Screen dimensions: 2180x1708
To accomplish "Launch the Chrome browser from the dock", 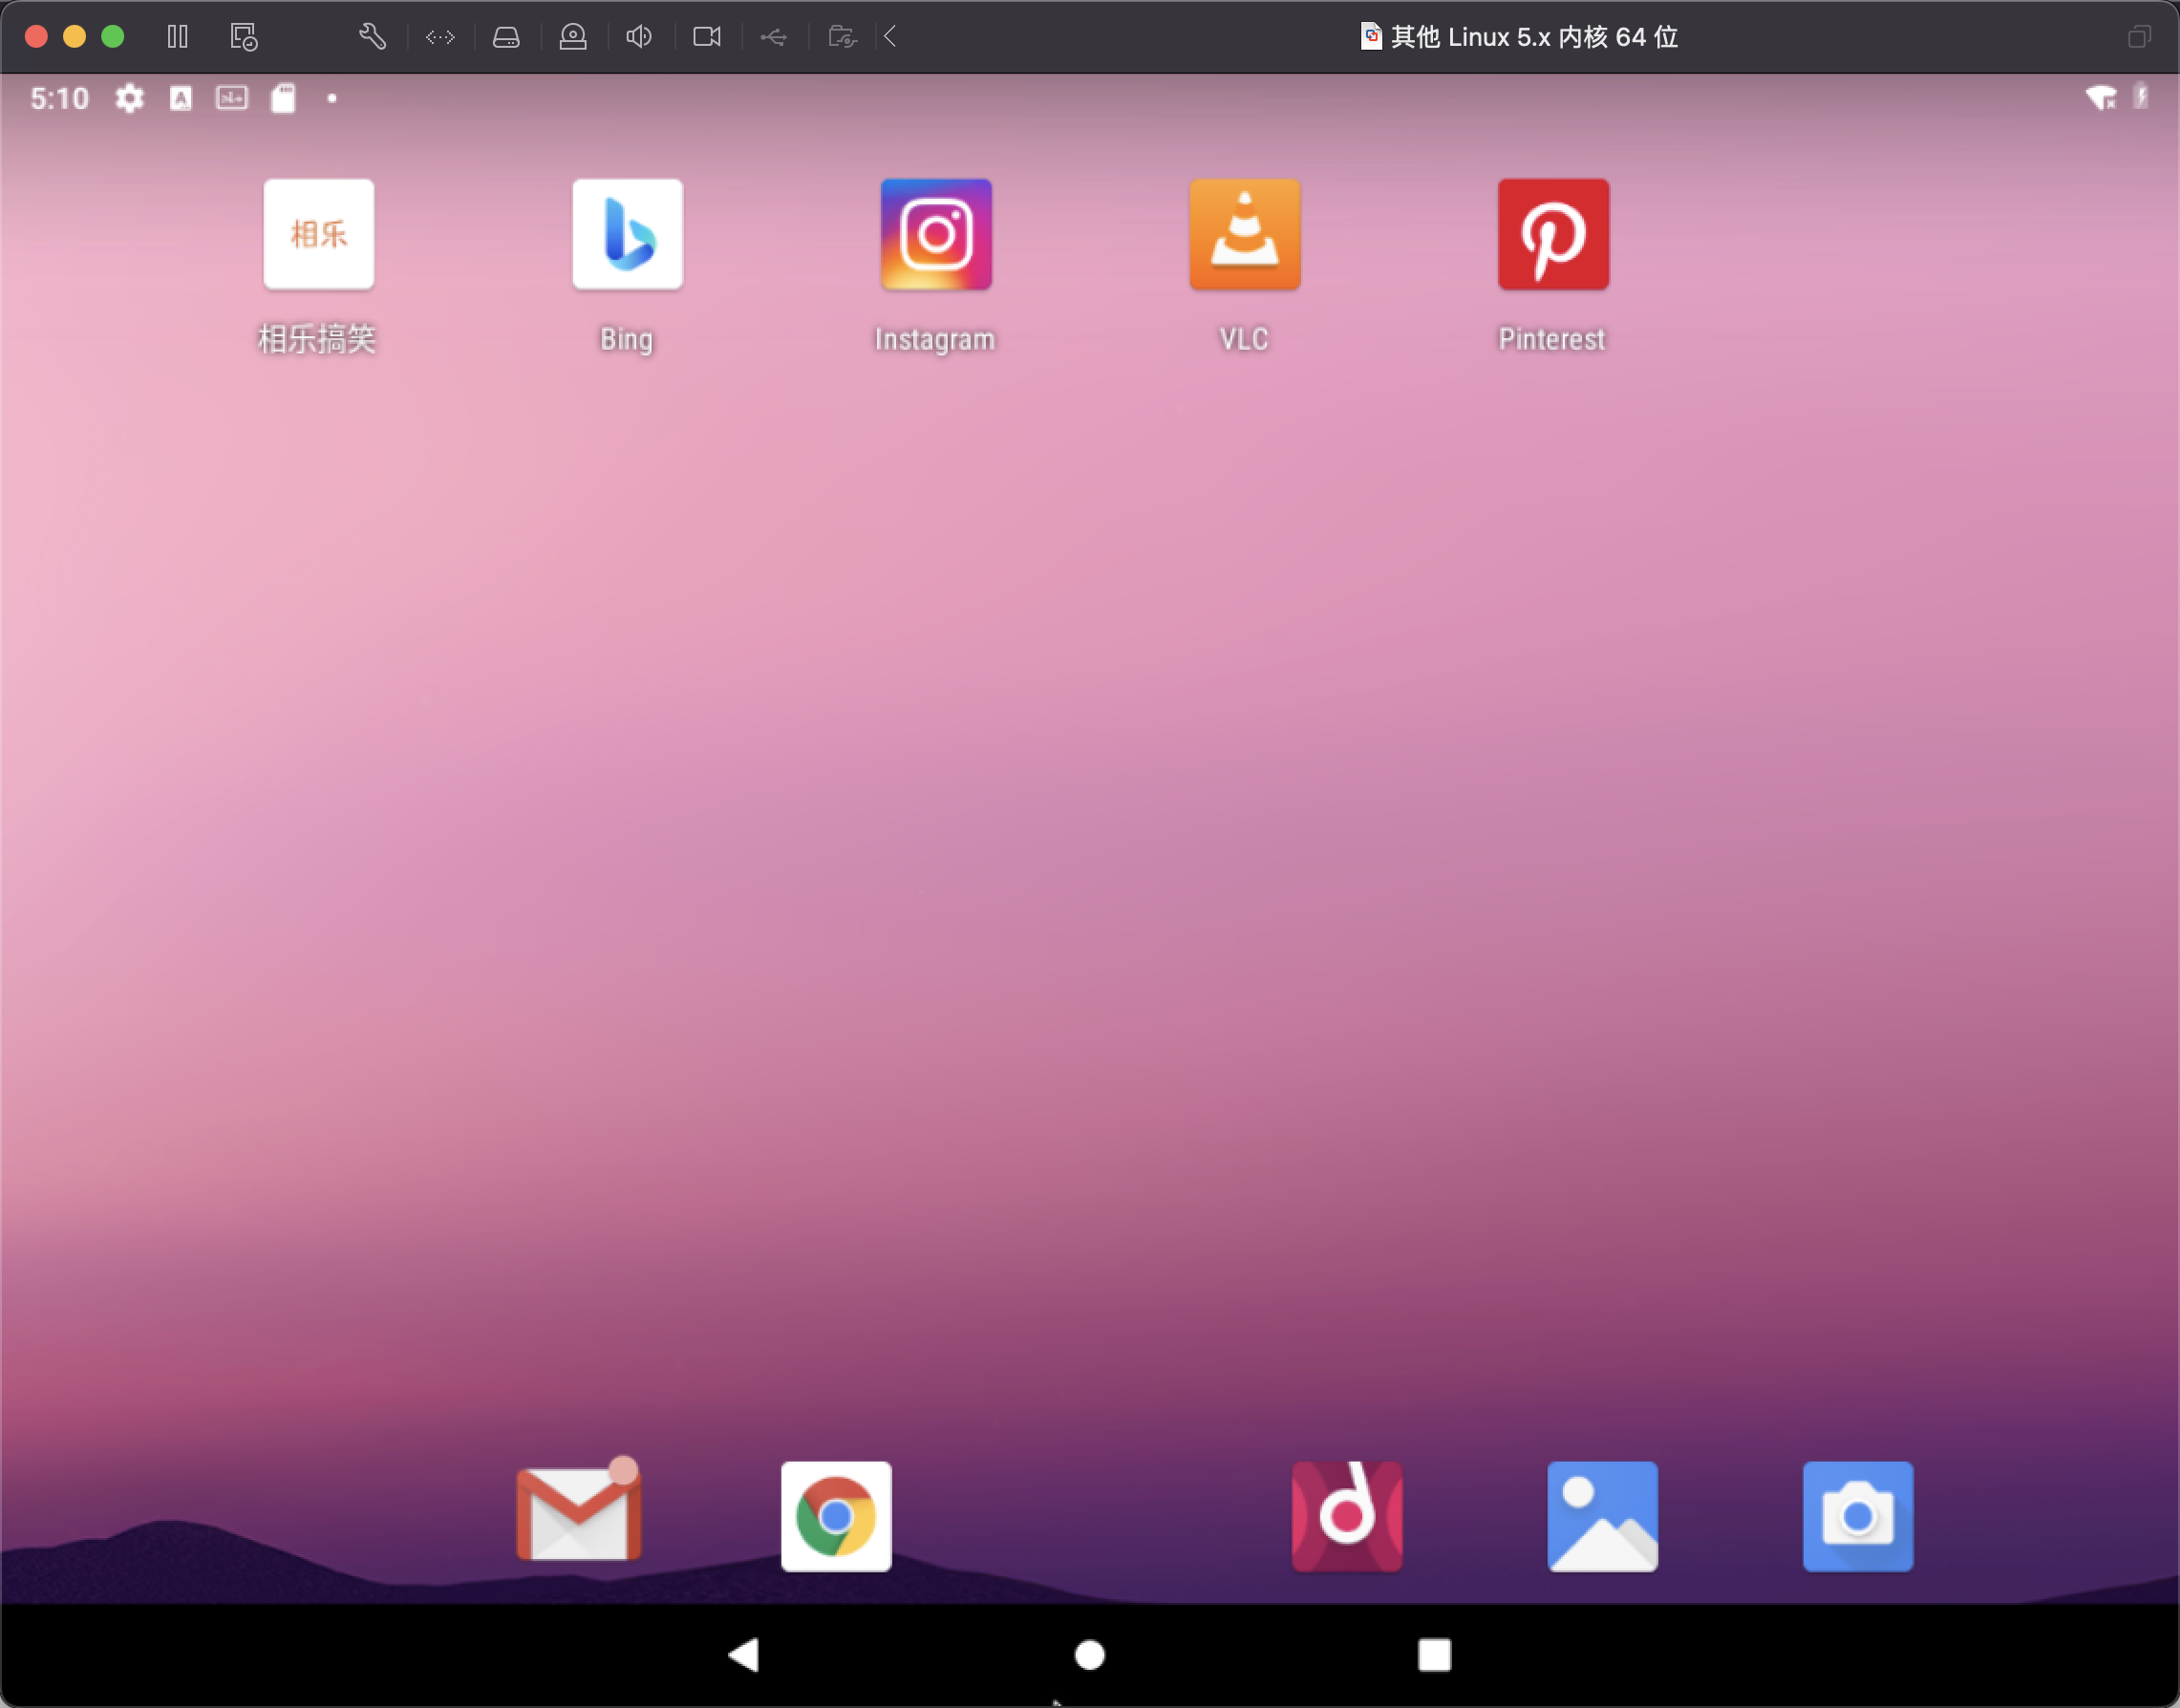I will click(x=836, y=1516).
